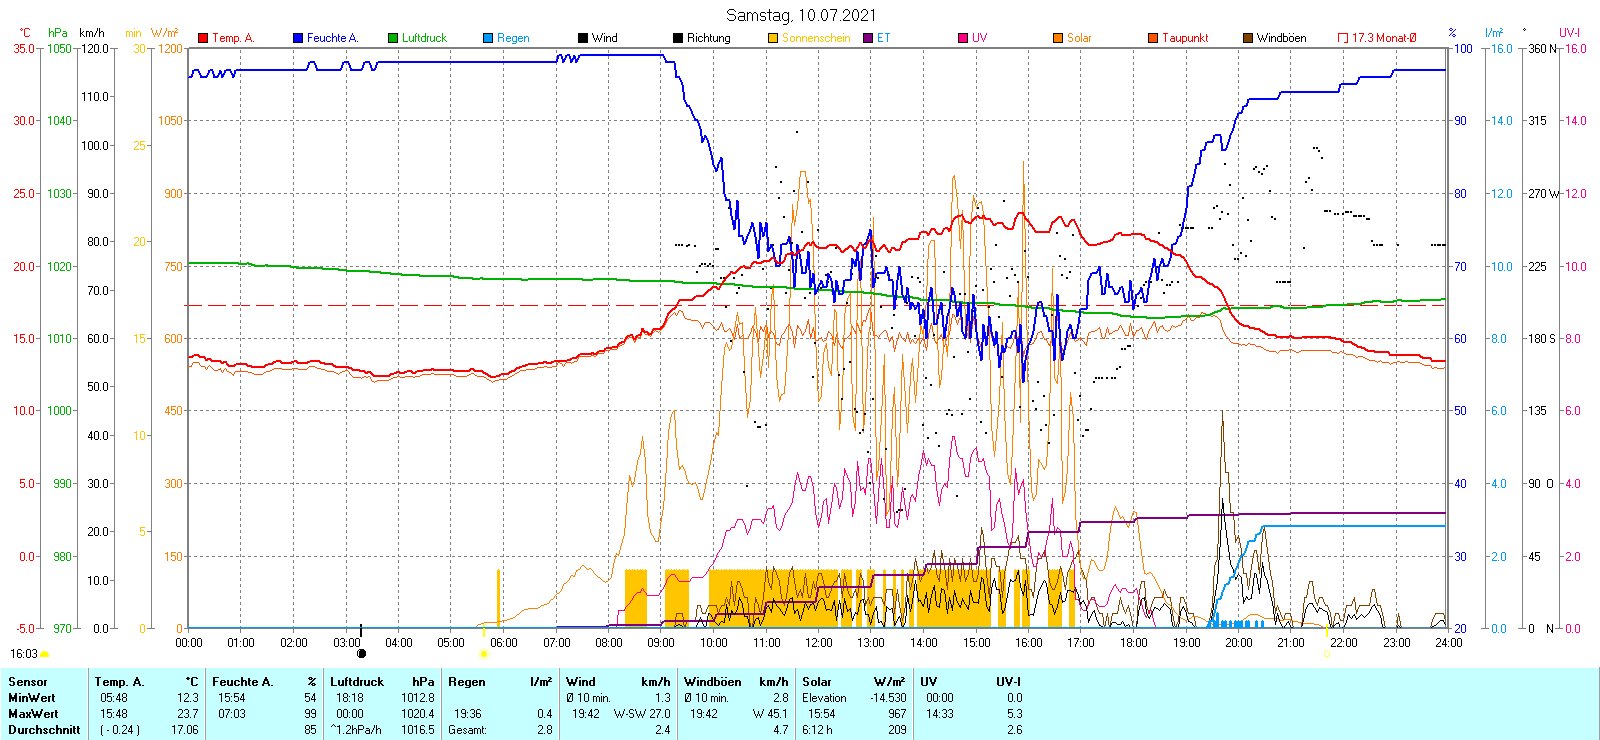Viewport: 1600px width, 740px height.
Task: Click the red Temp. A. legend square
Action: 203,38
